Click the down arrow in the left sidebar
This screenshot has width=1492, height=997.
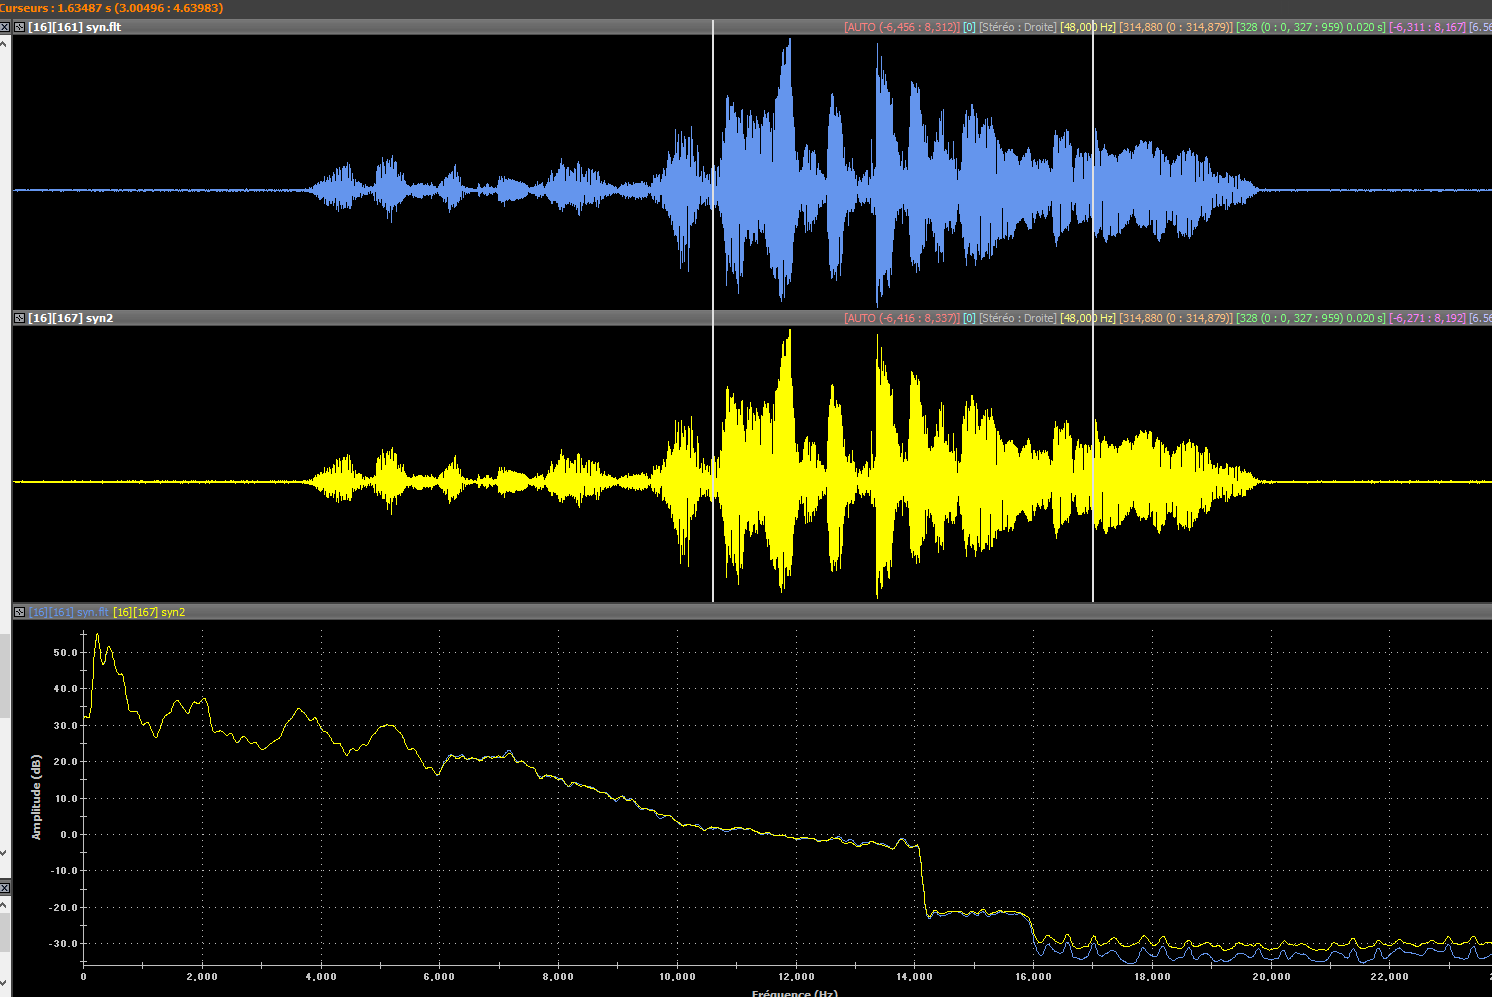[x=5, y=853]
